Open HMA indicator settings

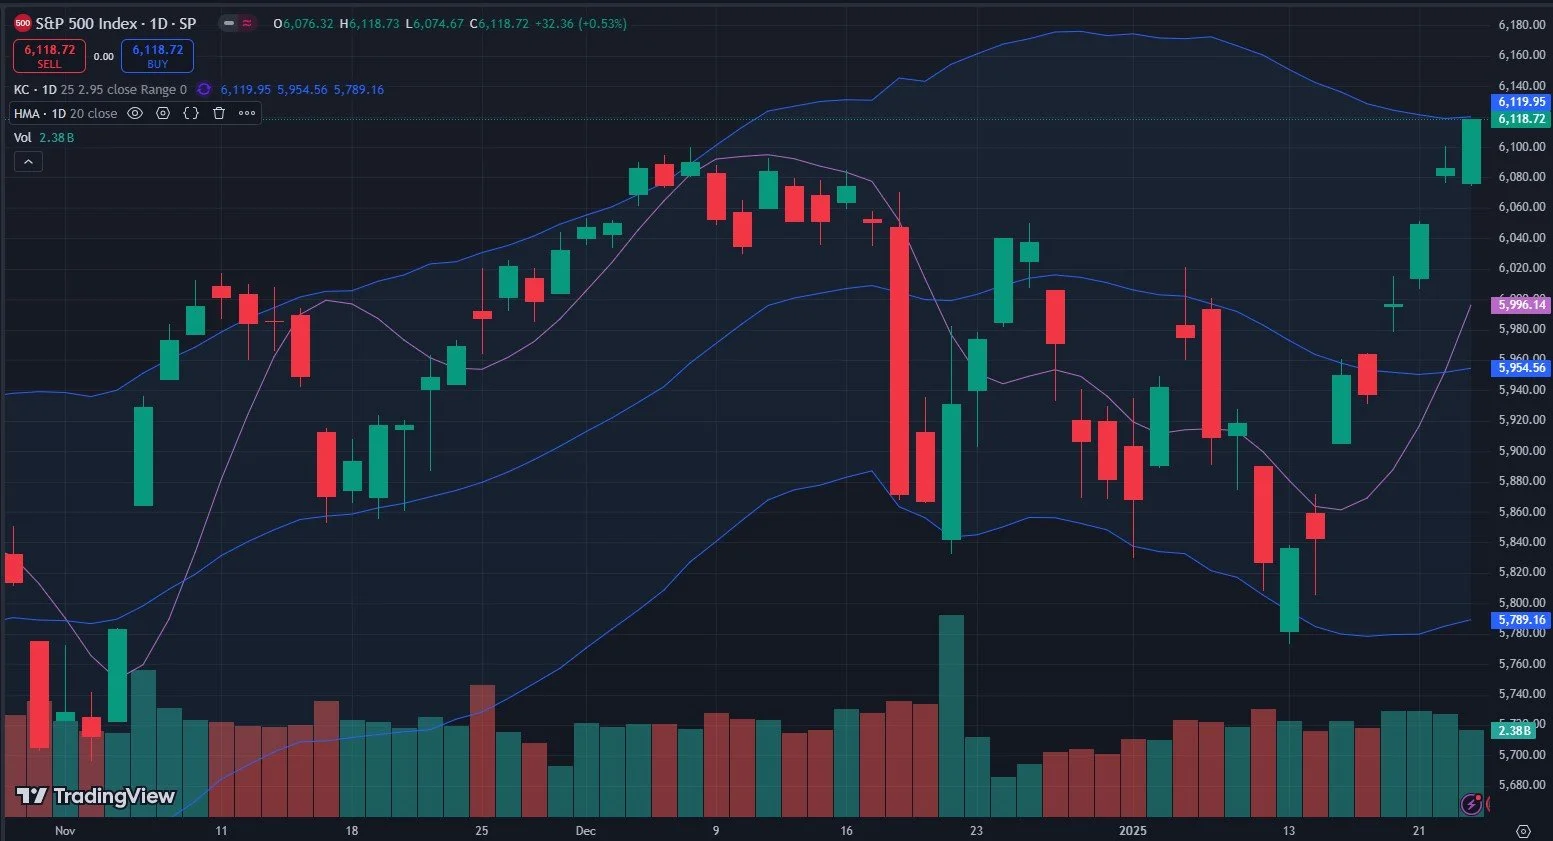tap(163, 114)
